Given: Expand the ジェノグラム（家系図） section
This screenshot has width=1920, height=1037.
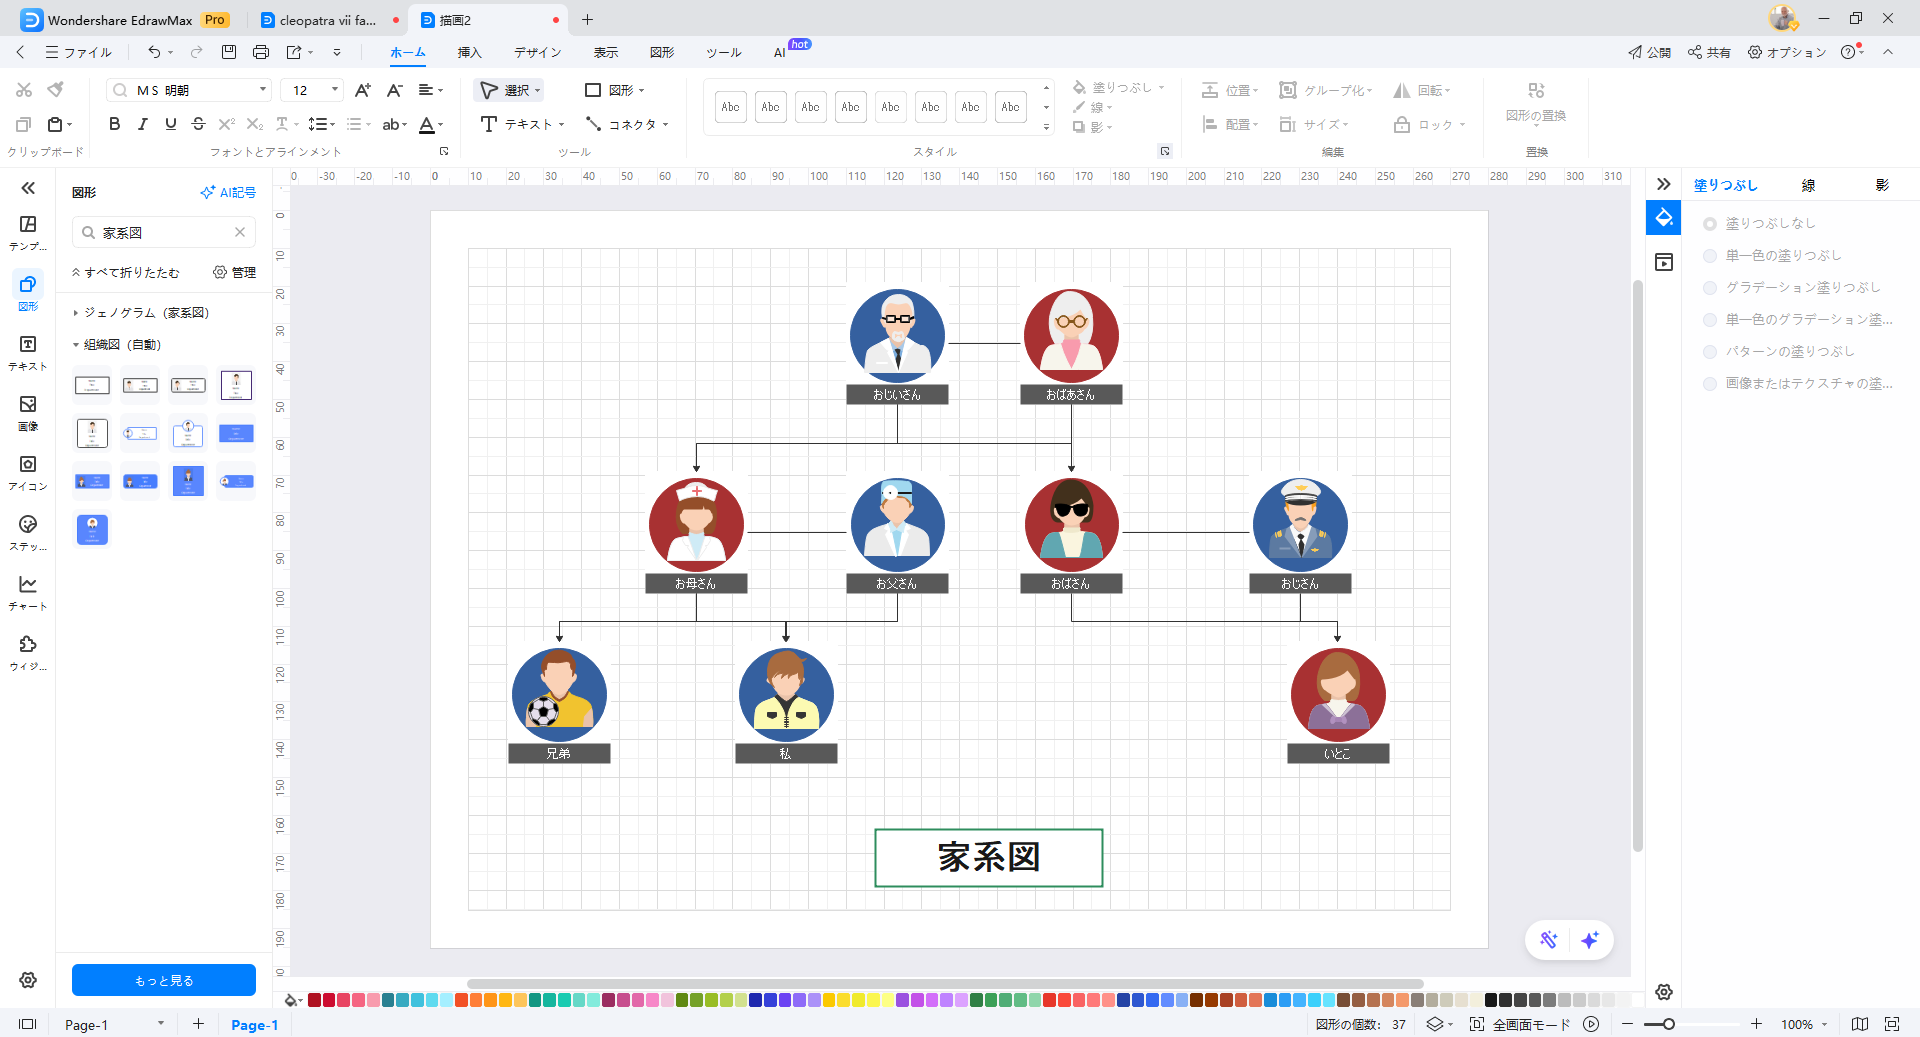Looking at the screenshot, I should tap(76, 312).
